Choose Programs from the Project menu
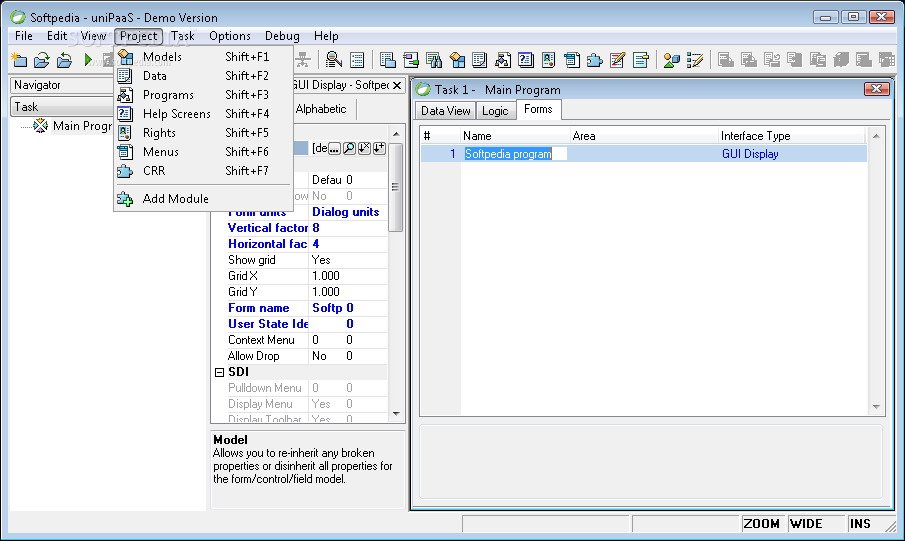 tap(202, 95)
